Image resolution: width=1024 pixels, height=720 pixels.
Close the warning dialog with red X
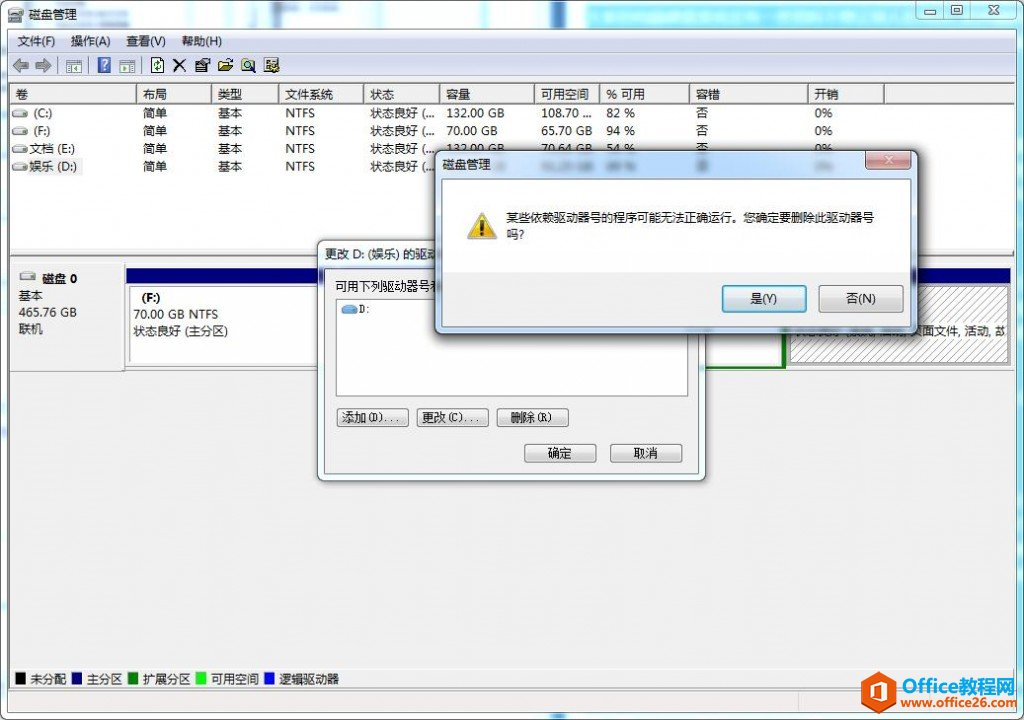click(888, 160)
